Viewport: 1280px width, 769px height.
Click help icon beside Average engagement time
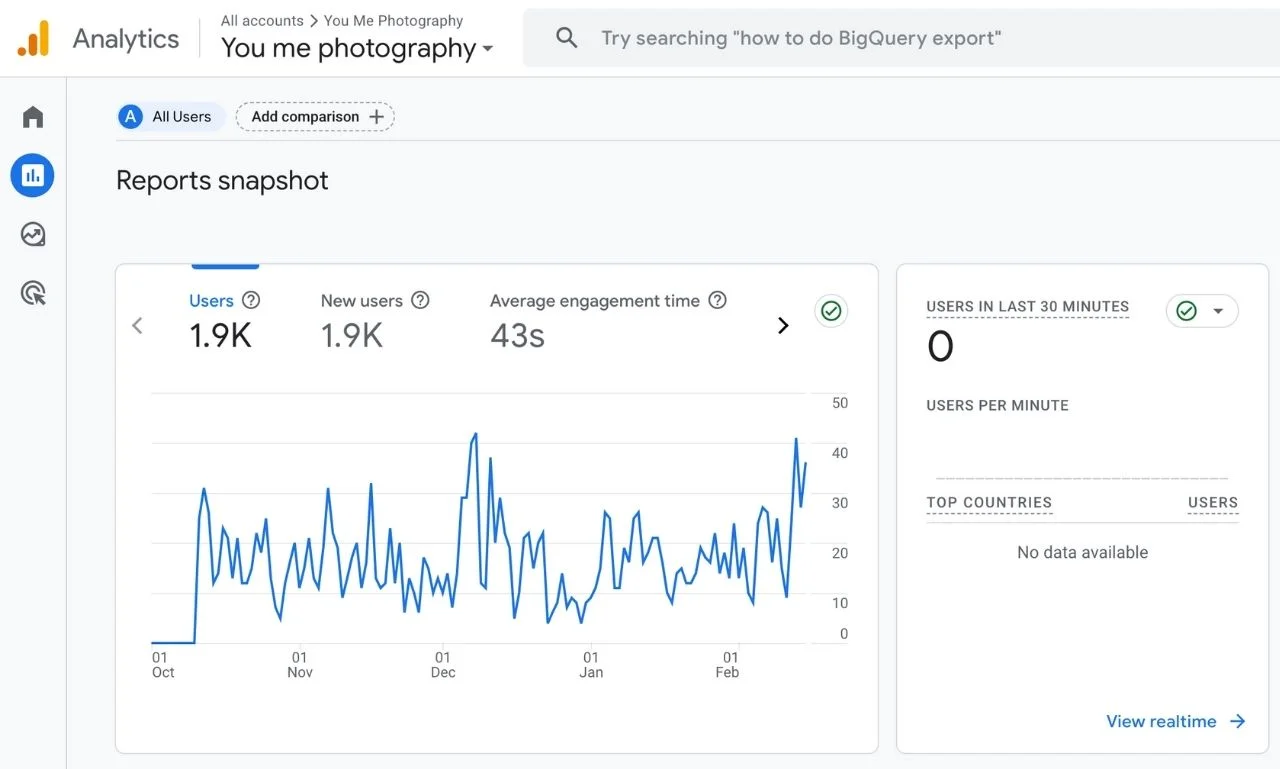717,300
